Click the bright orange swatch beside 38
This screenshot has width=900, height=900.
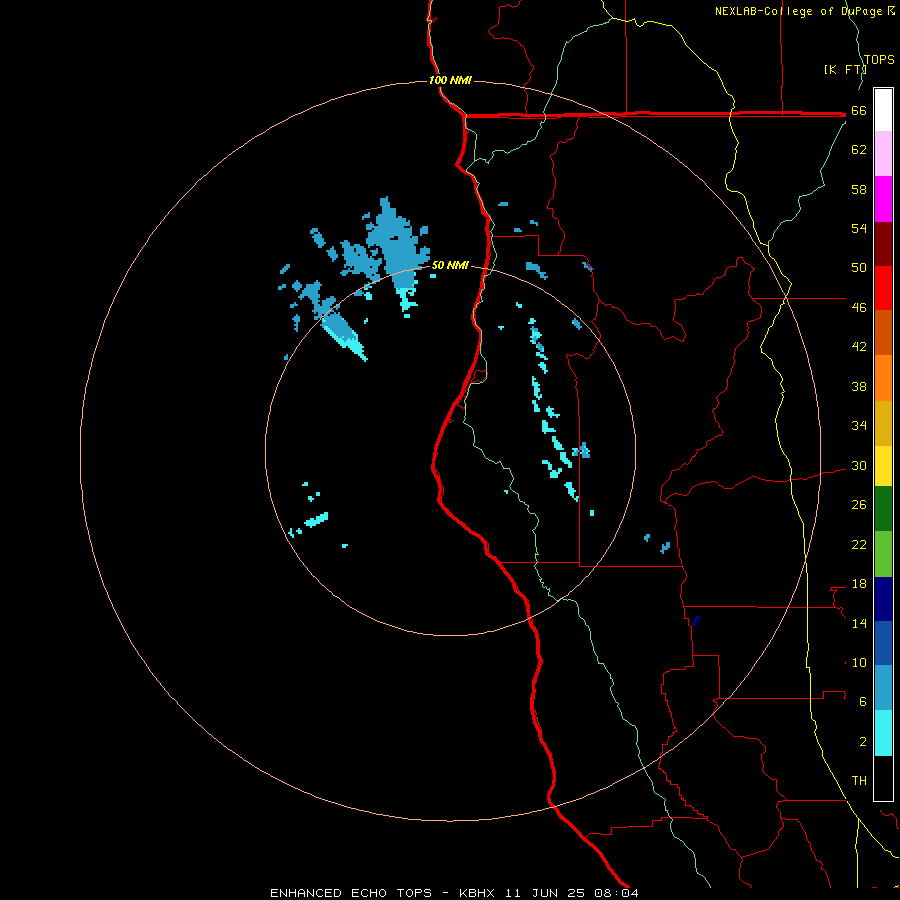pyautogui.click(x=883, y=378)
